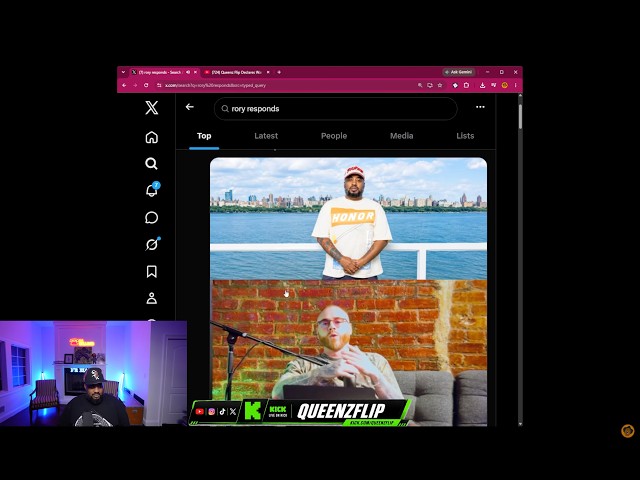The height and width of the screenshot is (480, 640).
Task: Open the Profile person icon
Action: click(151, 298)
